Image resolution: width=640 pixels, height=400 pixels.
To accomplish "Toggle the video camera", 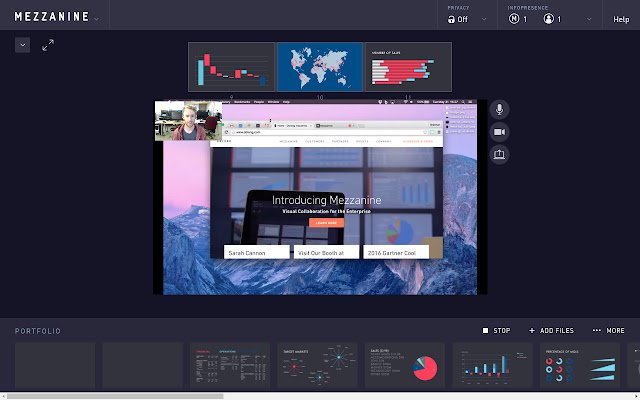I will [x=499, y=132].
